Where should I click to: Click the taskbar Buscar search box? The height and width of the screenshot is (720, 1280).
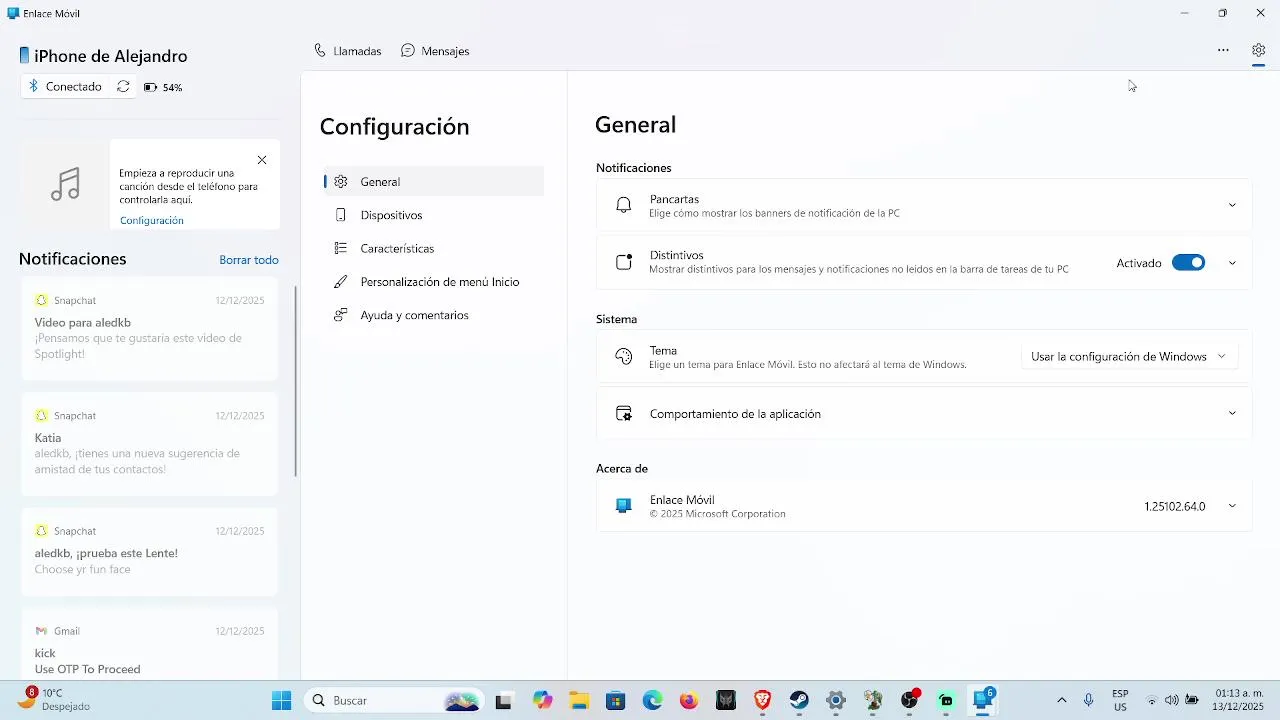pos(394,701)
